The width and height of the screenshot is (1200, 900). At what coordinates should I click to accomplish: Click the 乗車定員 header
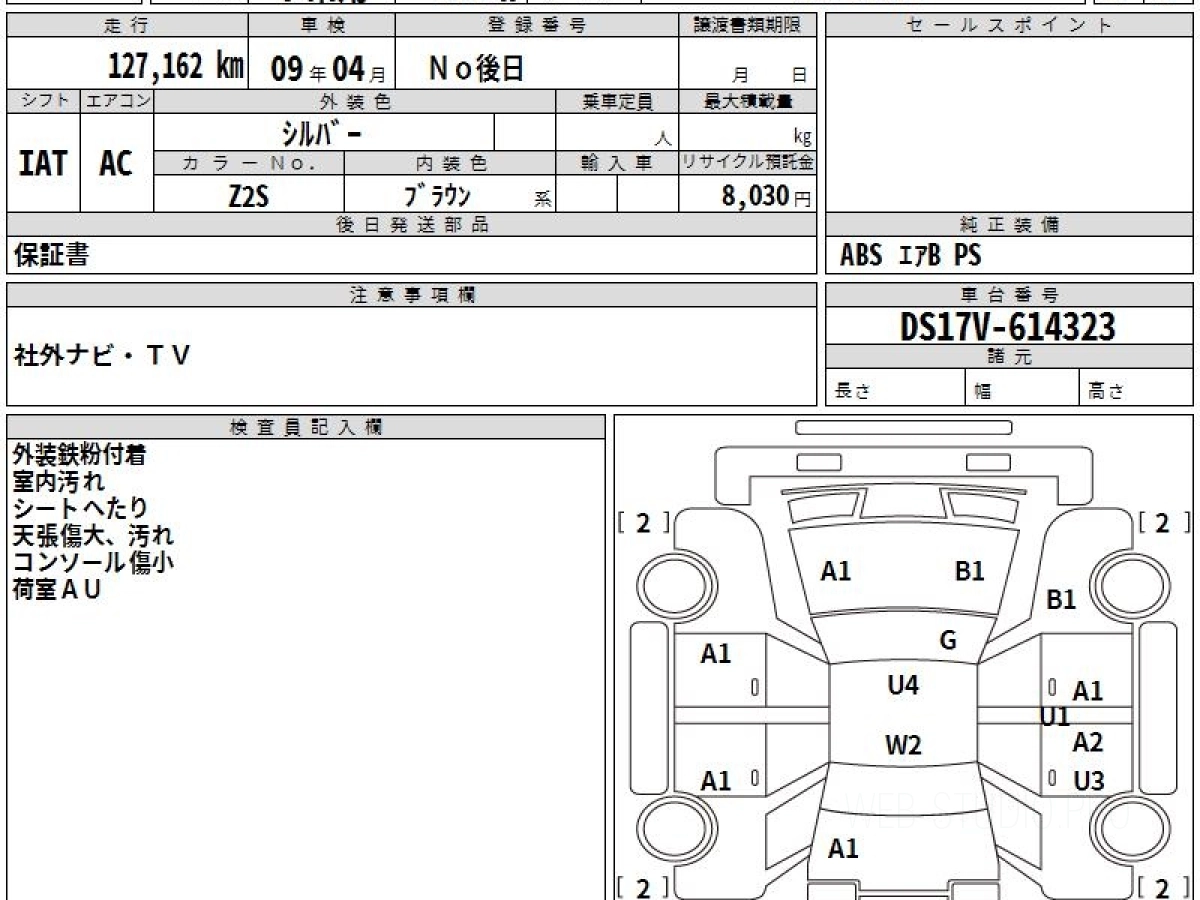[x=617, y=101]
